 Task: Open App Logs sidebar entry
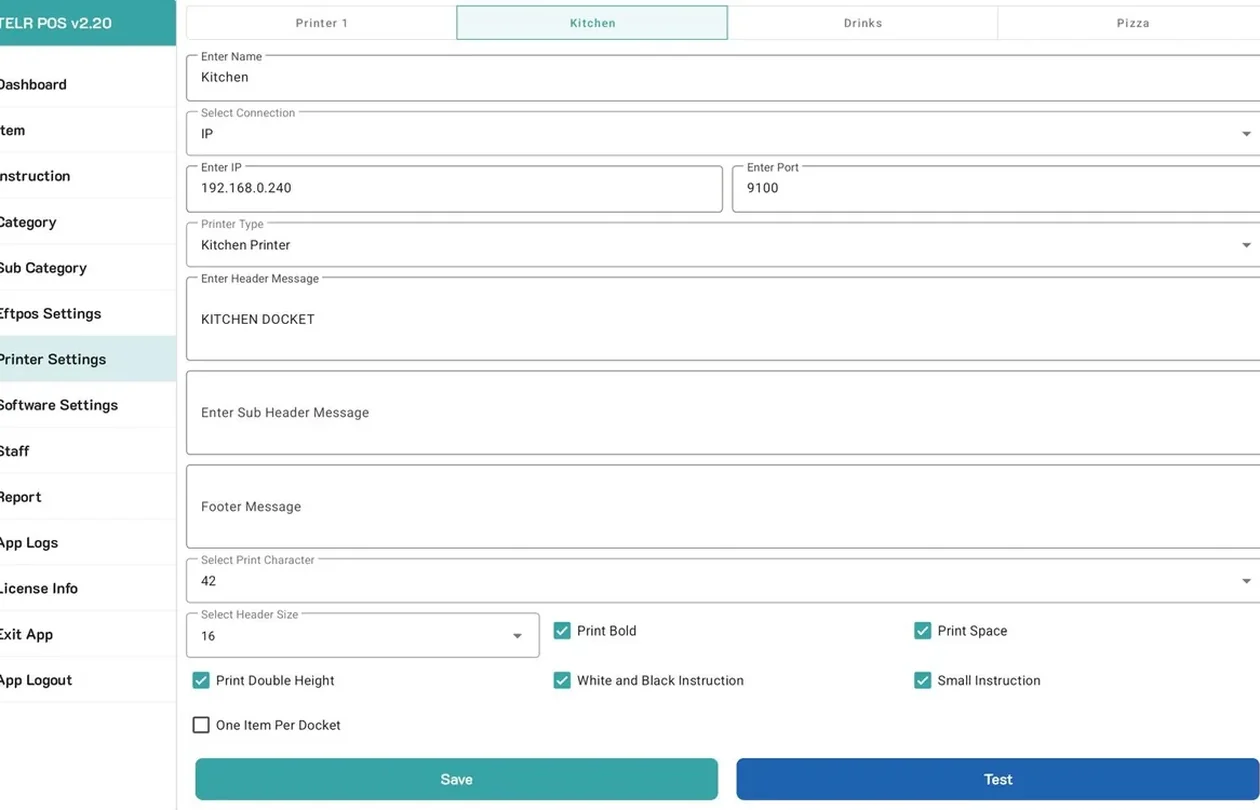pos(87,543)
